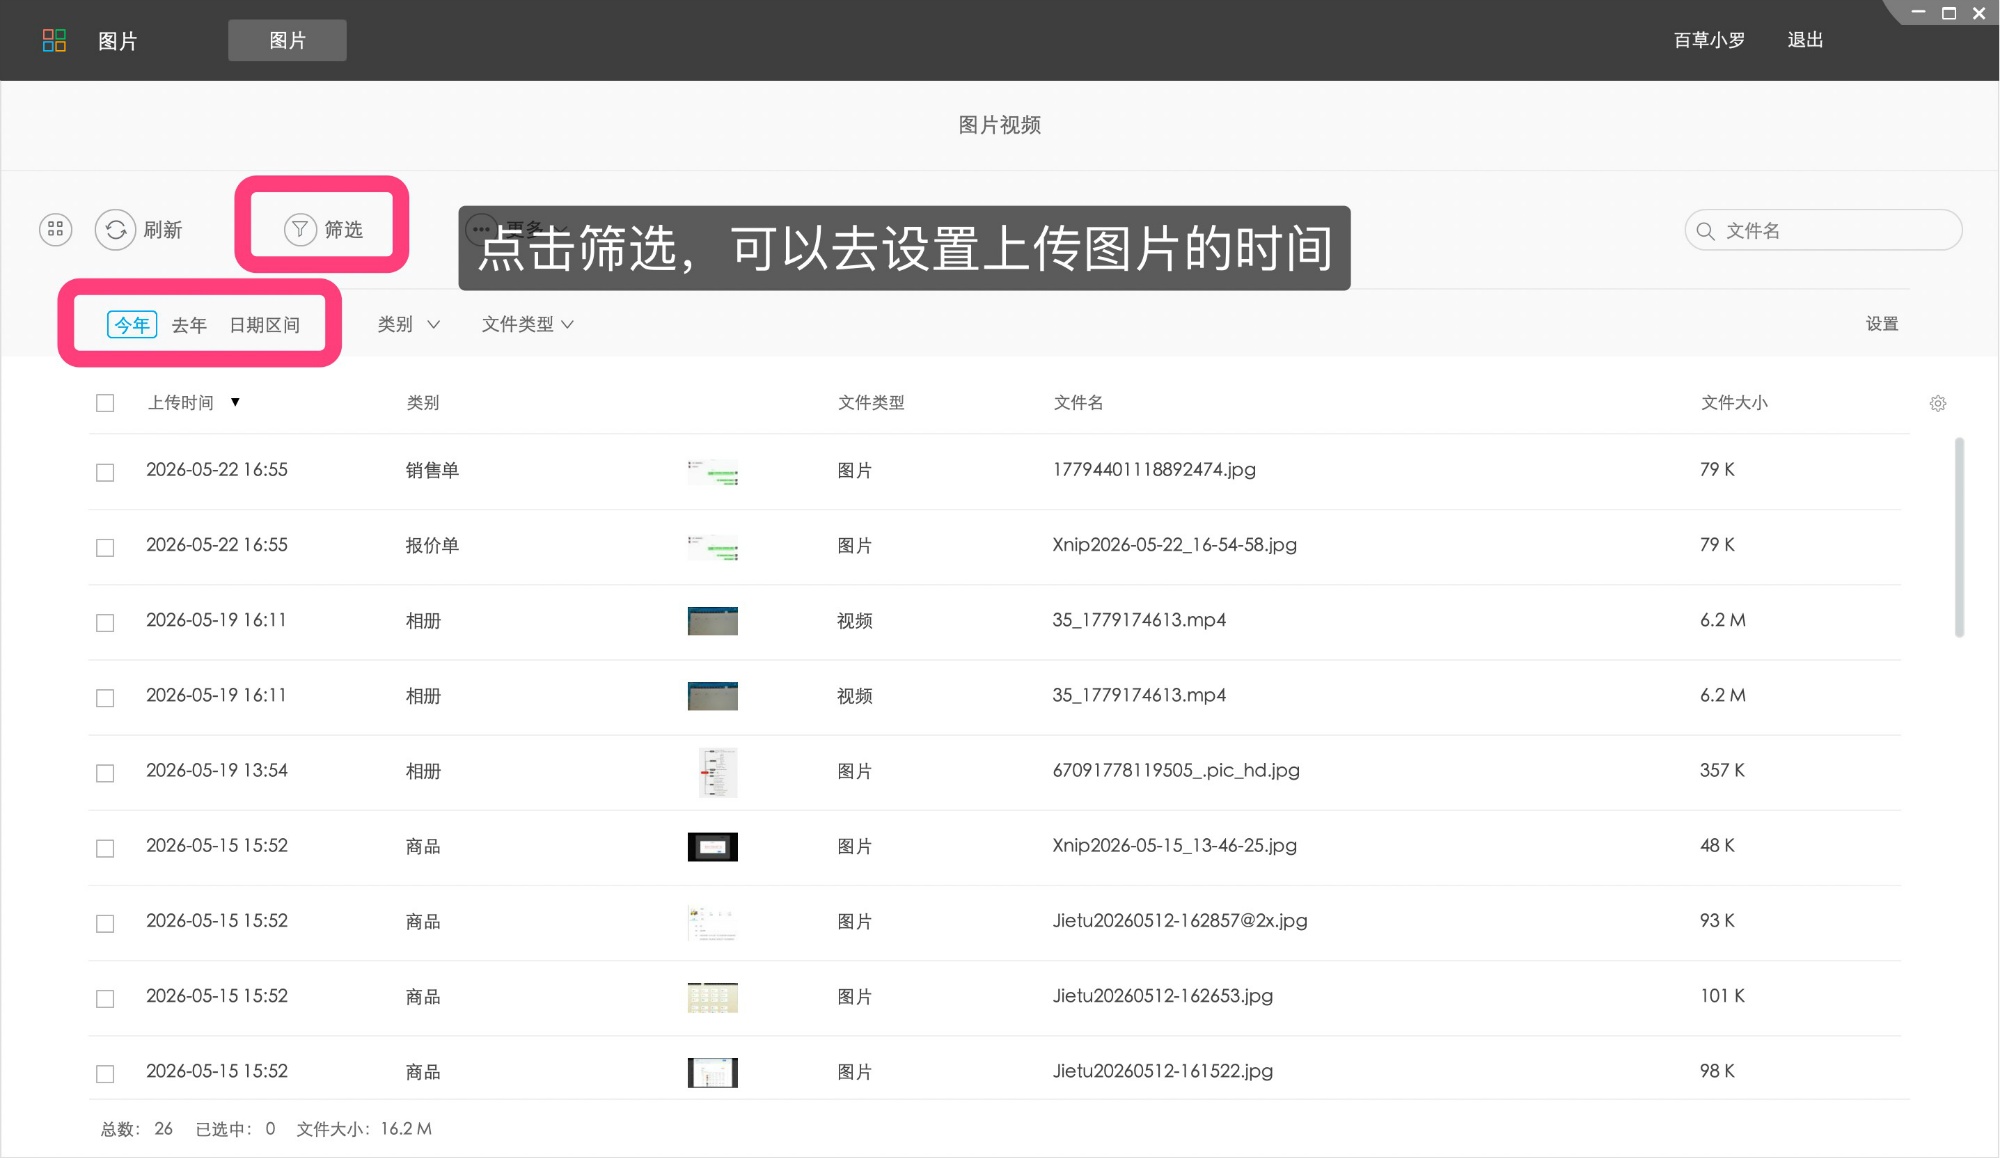Maximize the application window
The width and height of the screenshot is (2000, 1158).
pos(1949,13)
